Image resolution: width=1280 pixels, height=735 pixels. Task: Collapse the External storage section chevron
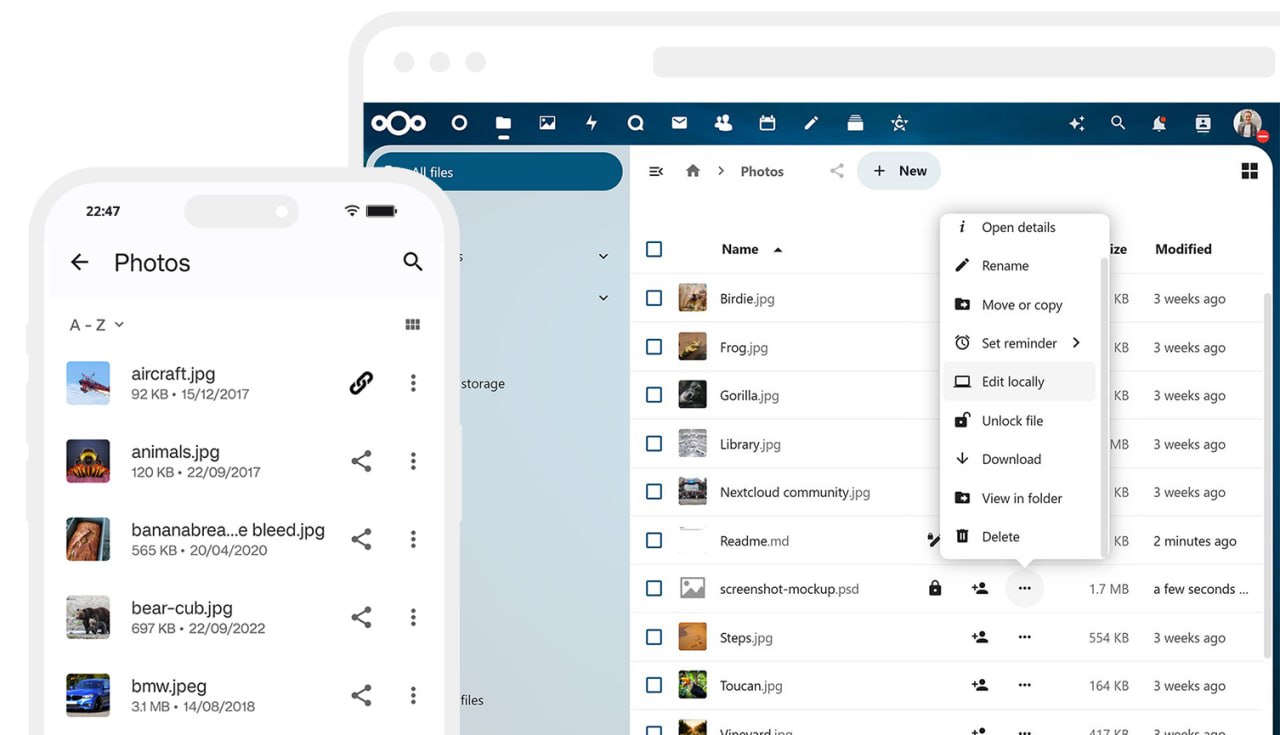click(x=603, y=297)
